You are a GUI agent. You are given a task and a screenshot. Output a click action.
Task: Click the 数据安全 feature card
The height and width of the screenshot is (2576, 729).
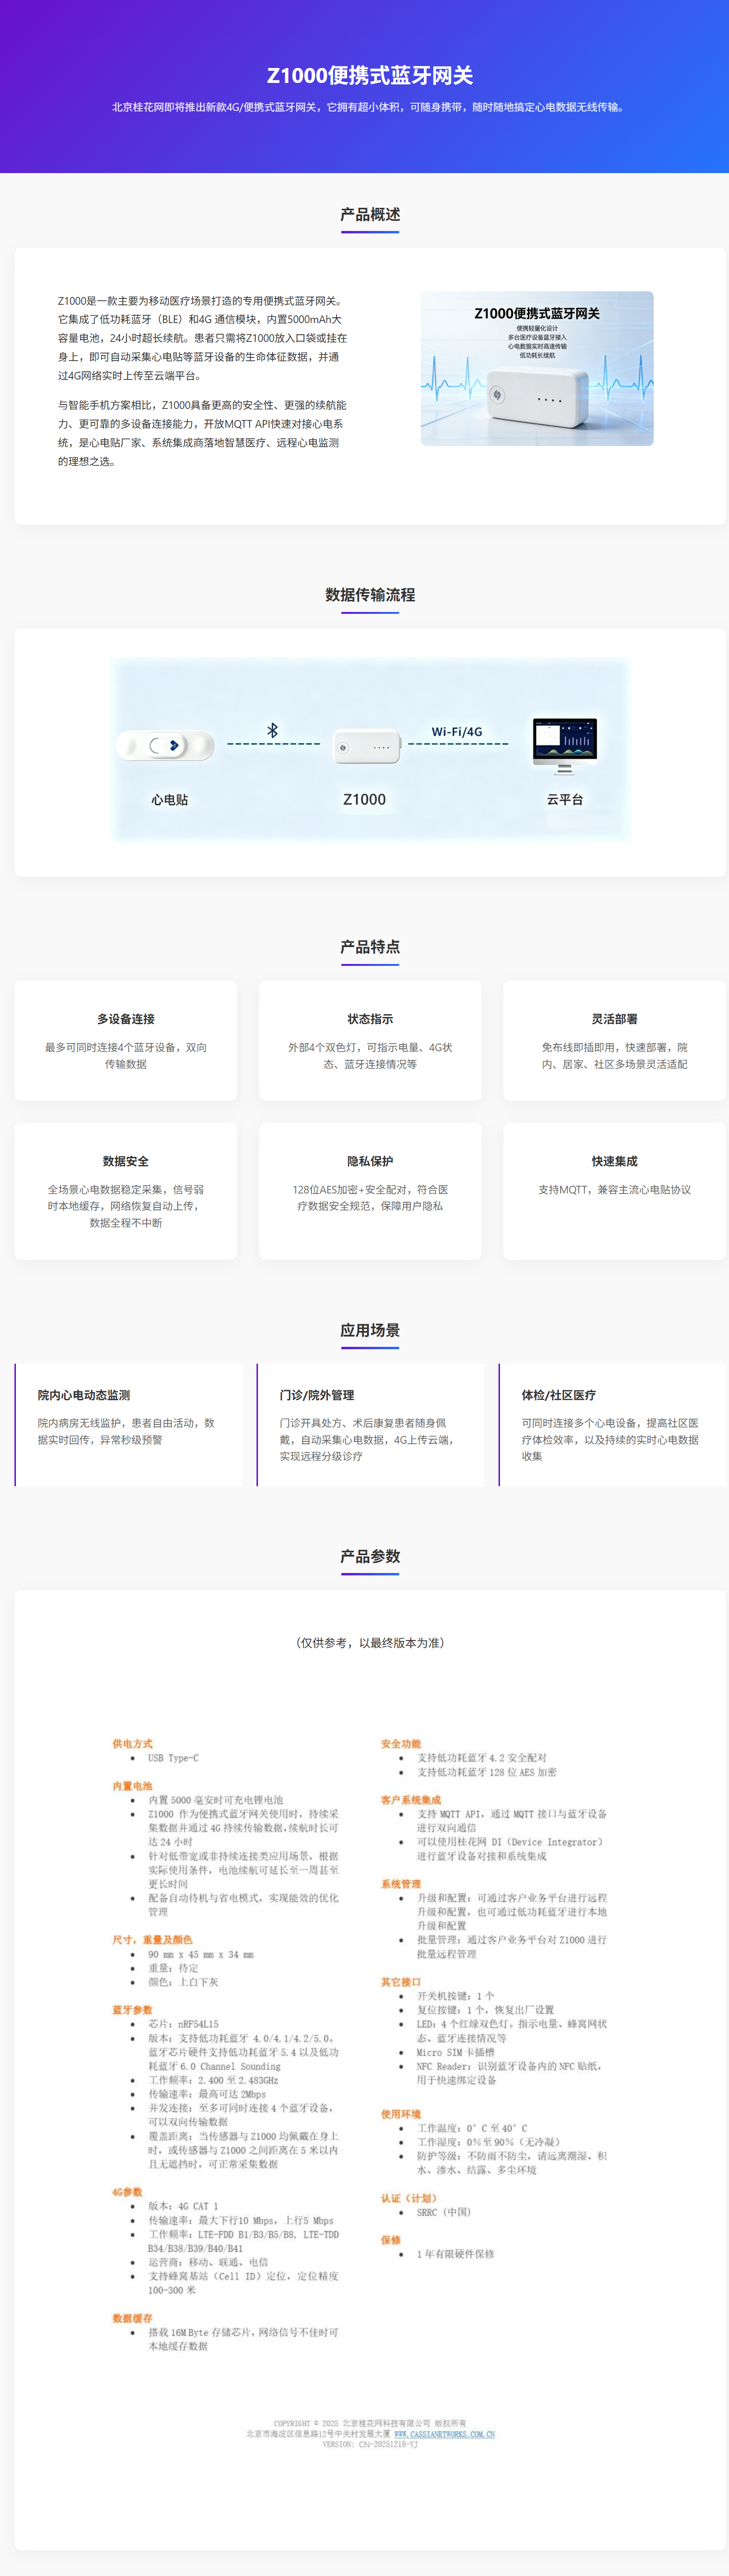126,1191
